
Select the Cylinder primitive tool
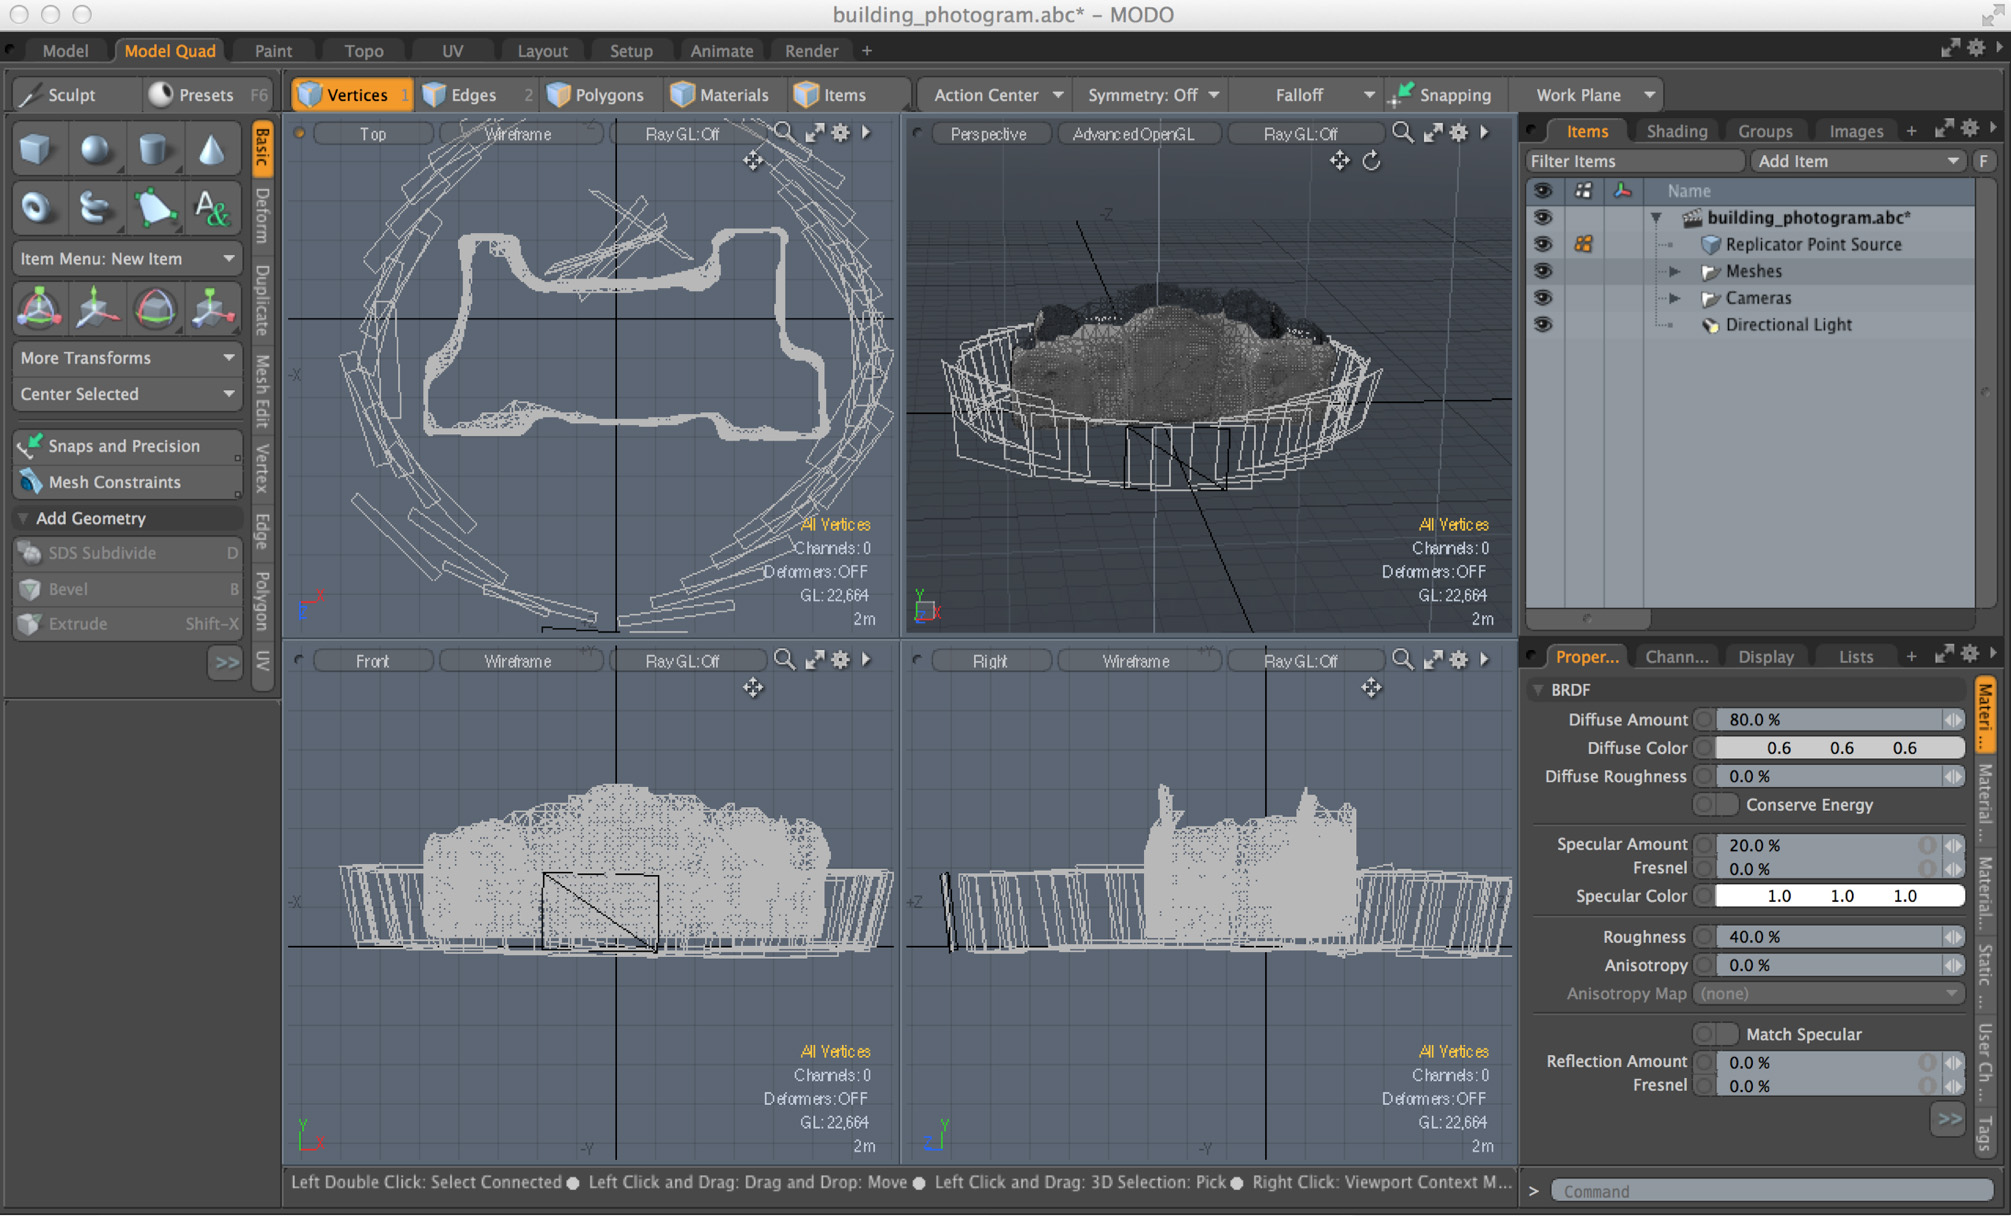click(153, 150)
